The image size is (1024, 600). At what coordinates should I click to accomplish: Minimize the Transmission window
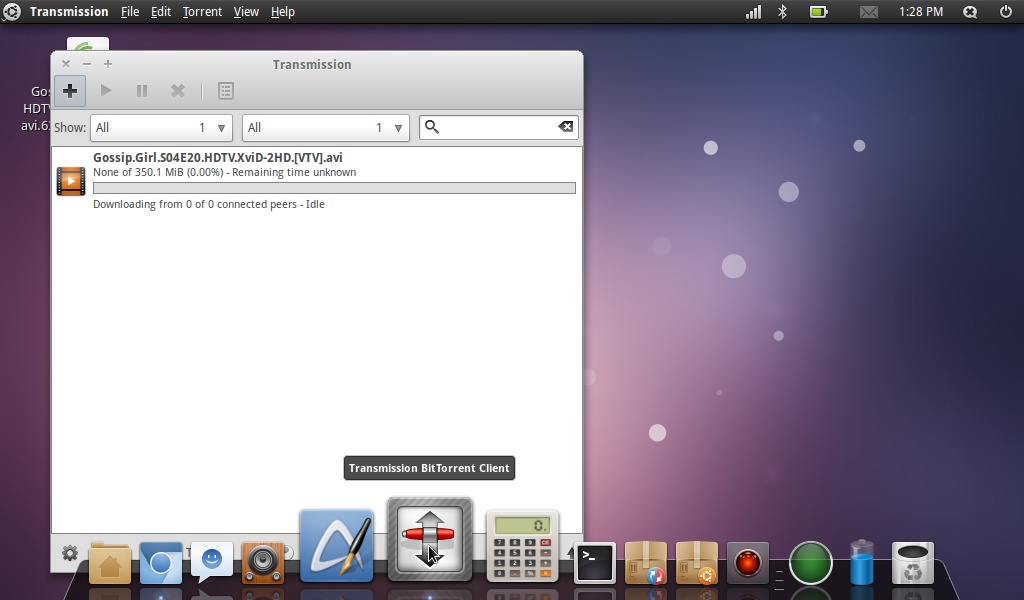(87, 64)
